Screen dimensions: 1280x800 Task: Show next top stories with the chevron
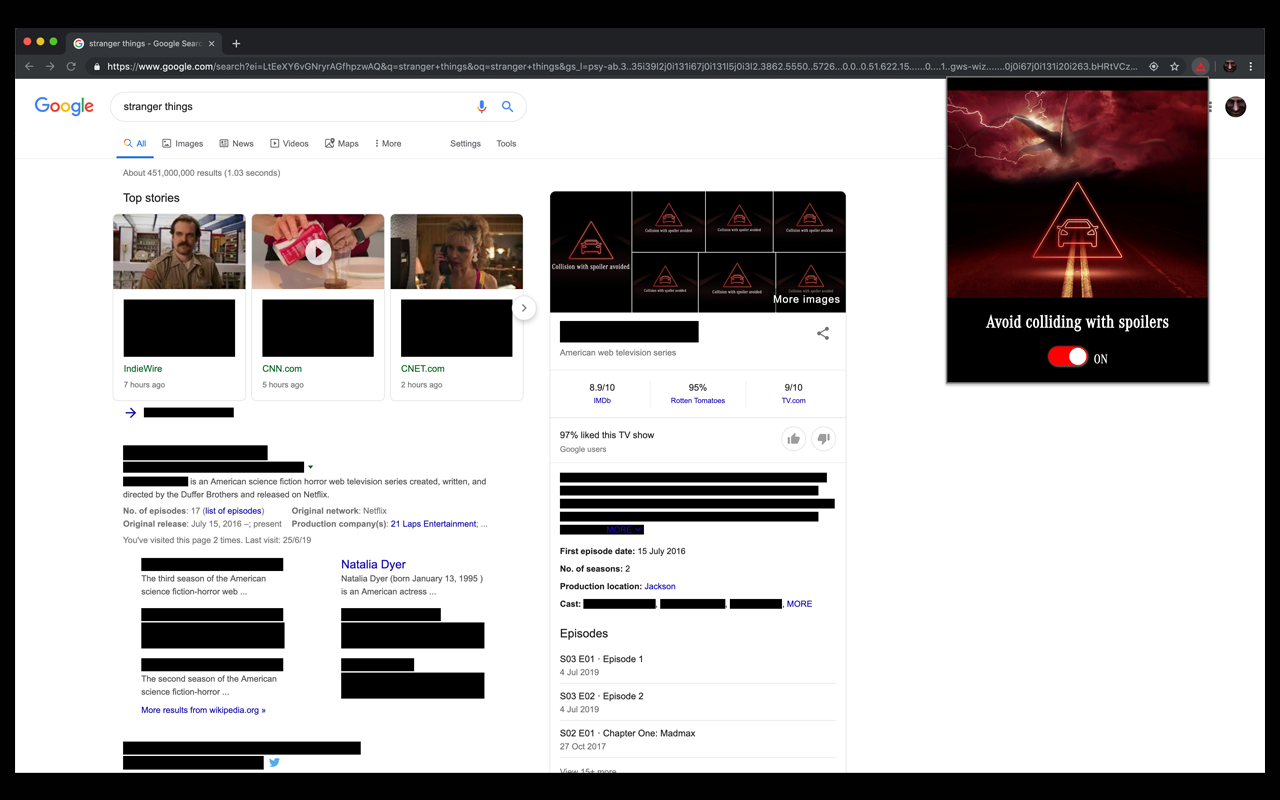[524, 308]
